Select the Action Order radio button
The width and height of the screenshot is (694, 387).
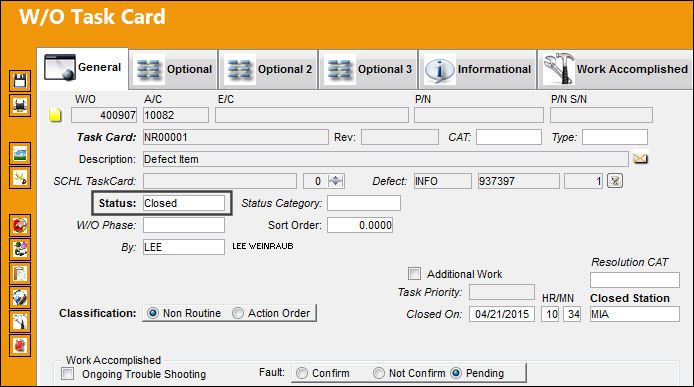tap(238, 313)
